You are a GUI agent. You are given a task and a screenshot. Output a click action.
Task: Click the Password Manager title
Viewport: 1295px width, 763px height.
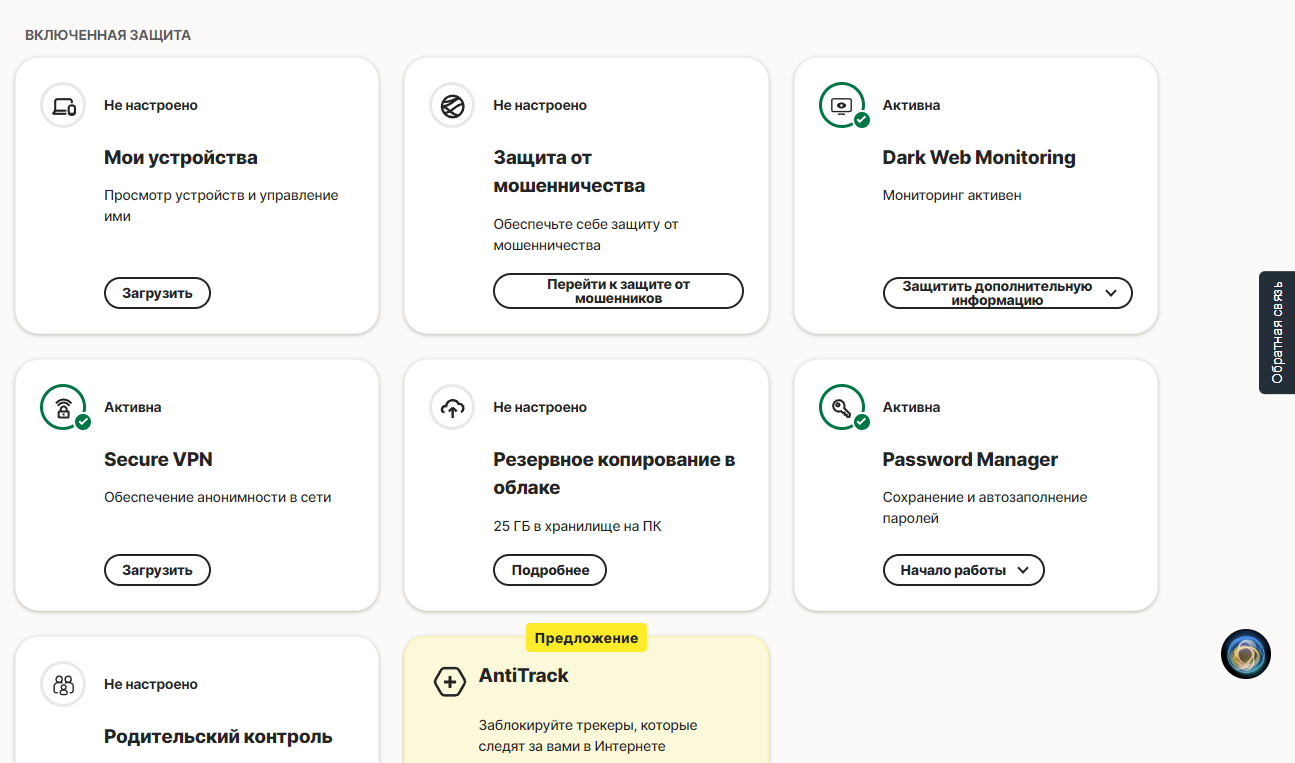[x=970, y=460]
